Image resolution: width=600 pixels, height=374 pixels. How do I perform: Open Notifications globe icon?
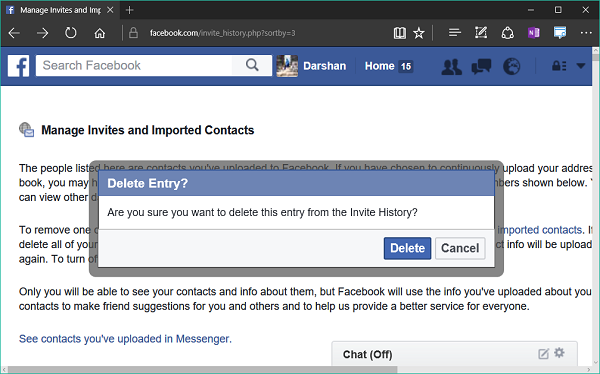click(x=512, y=66)
